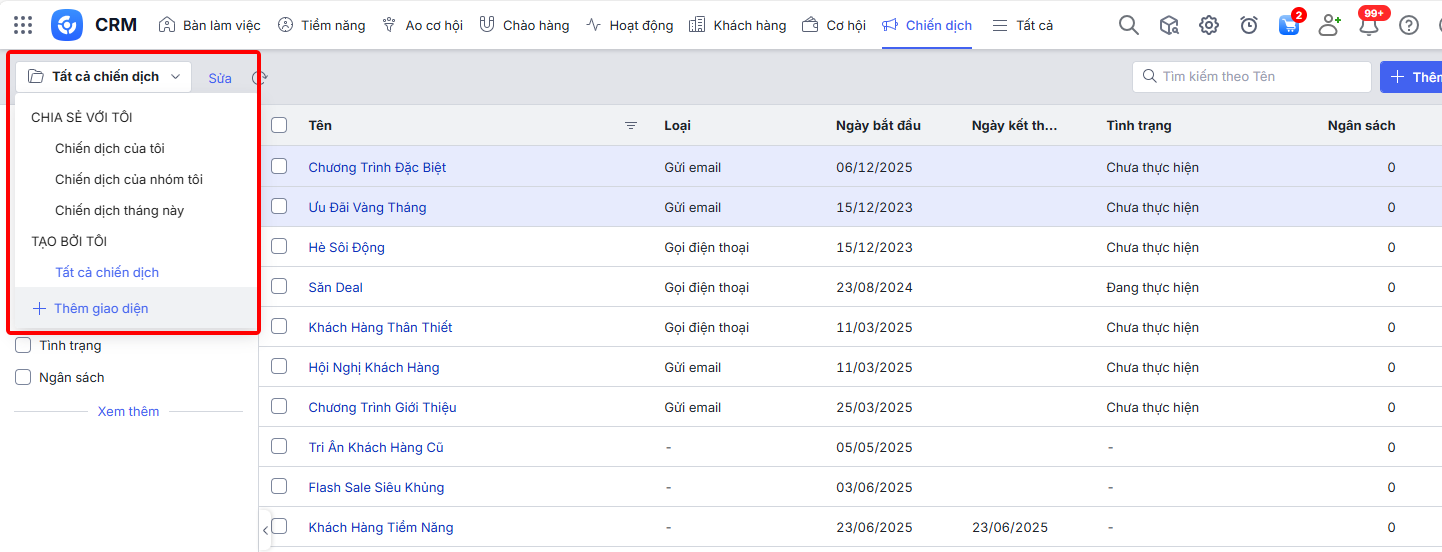Select Chiến dịch của tôi view
The image size is (1442, 552).
click(x=110, y=148)
